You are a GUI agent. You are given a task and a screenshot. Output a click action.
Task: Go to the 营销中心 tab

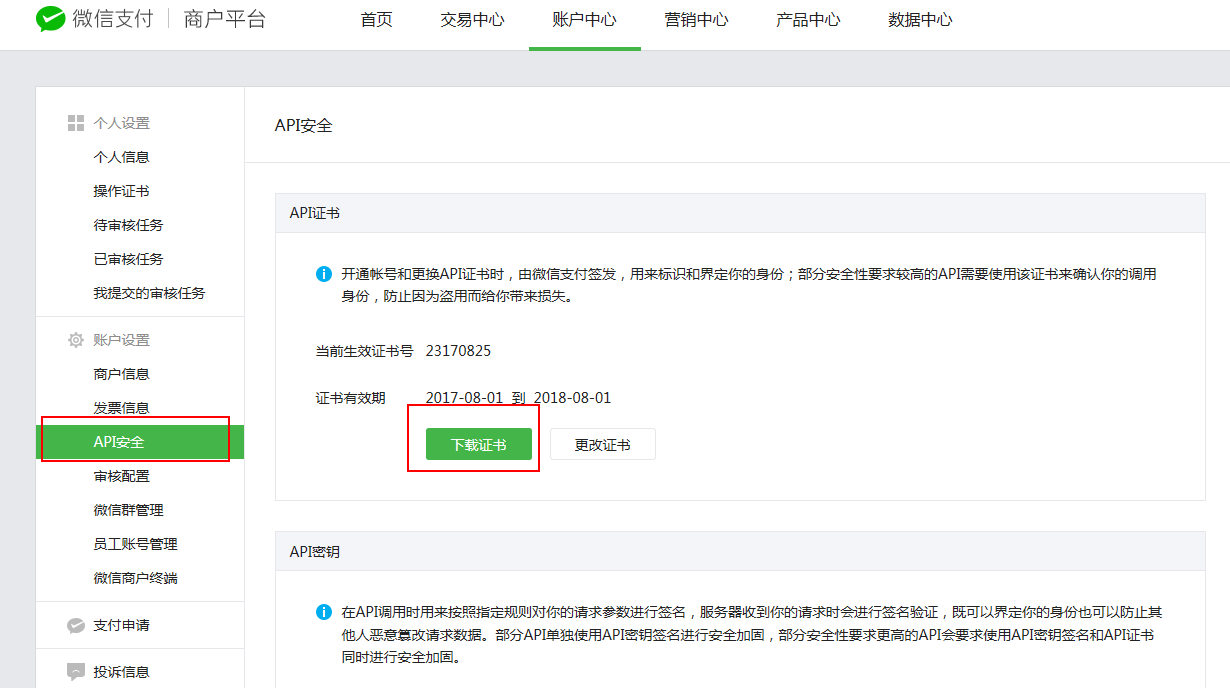pyautogui.click(x=696, y=20)
